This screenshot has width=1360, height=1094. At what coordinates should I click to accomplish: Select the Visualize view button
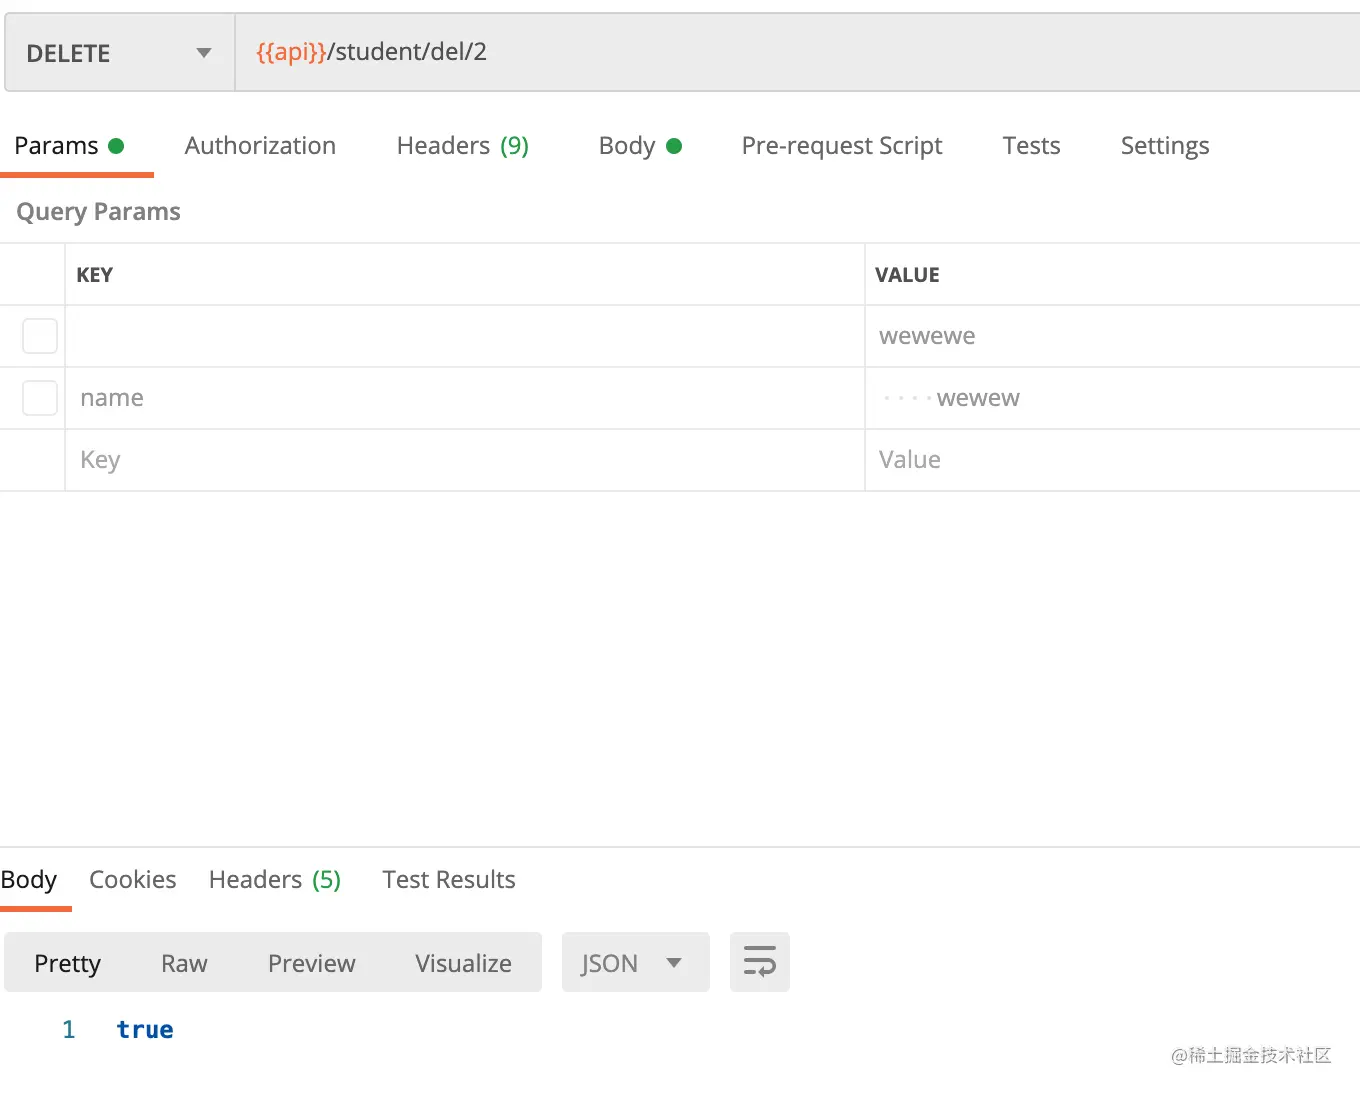tap(463, 963)
